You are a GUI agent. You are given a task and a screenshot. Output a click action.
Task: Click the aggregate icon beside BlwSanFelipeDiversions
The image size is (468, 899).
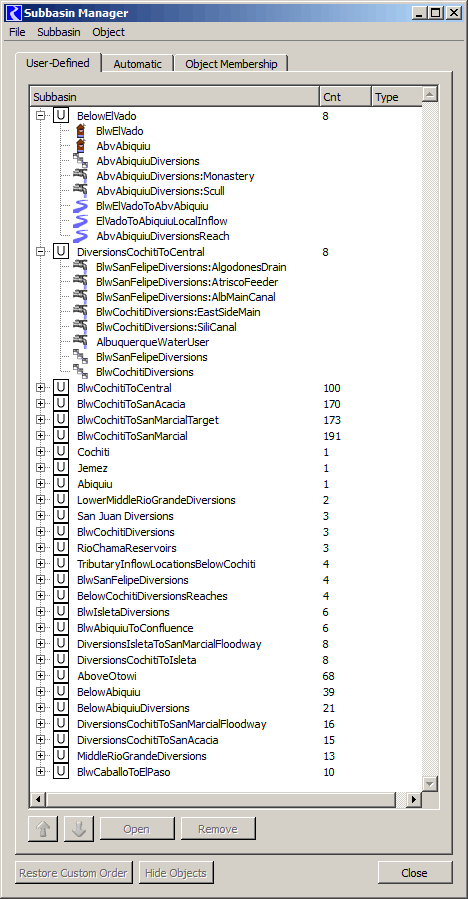[x=81, y=357]
